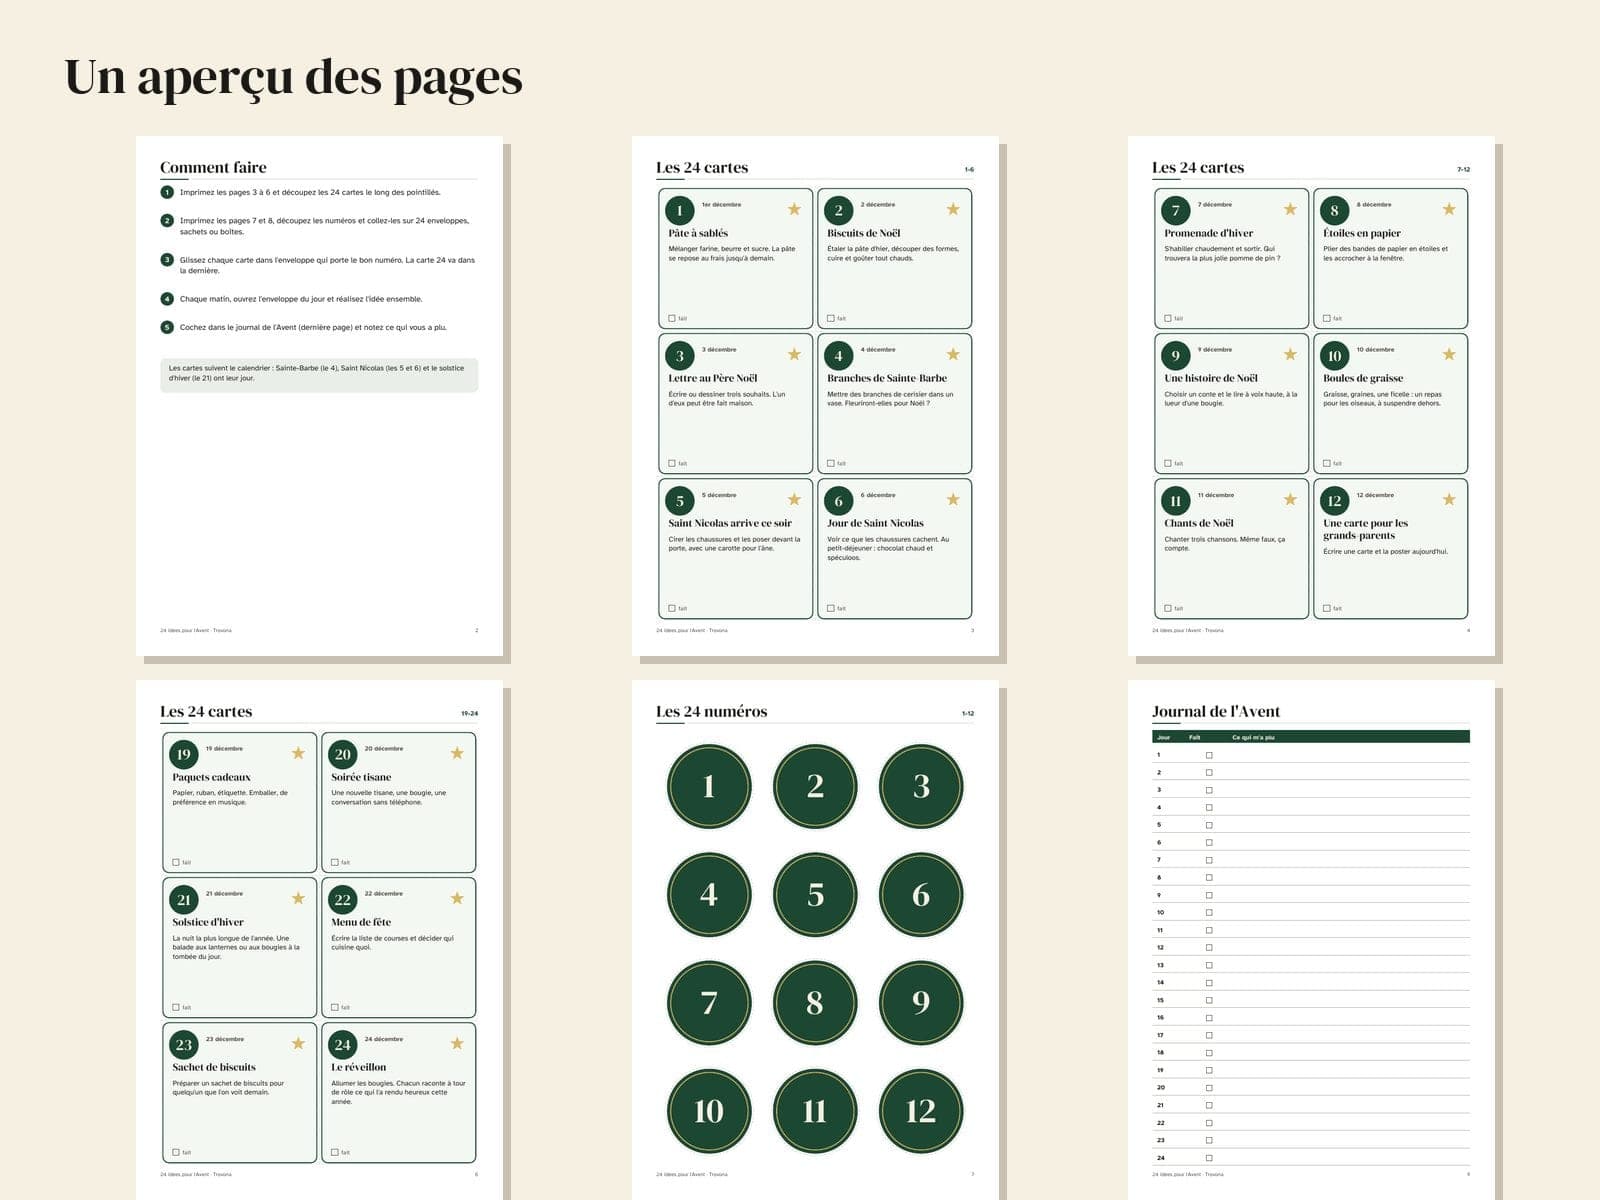1600x1200 pixels.
Task: Tick the fait box on Chants de Noël card
Action: [x=1168, y=608]
